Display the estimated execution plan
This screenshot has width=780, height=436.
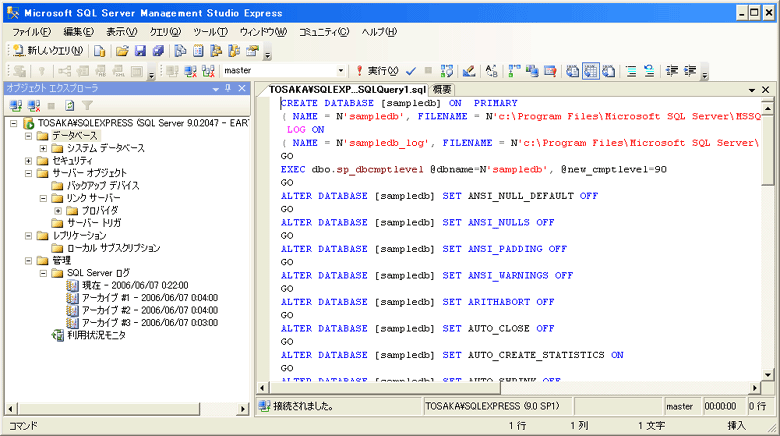(446, 71)
